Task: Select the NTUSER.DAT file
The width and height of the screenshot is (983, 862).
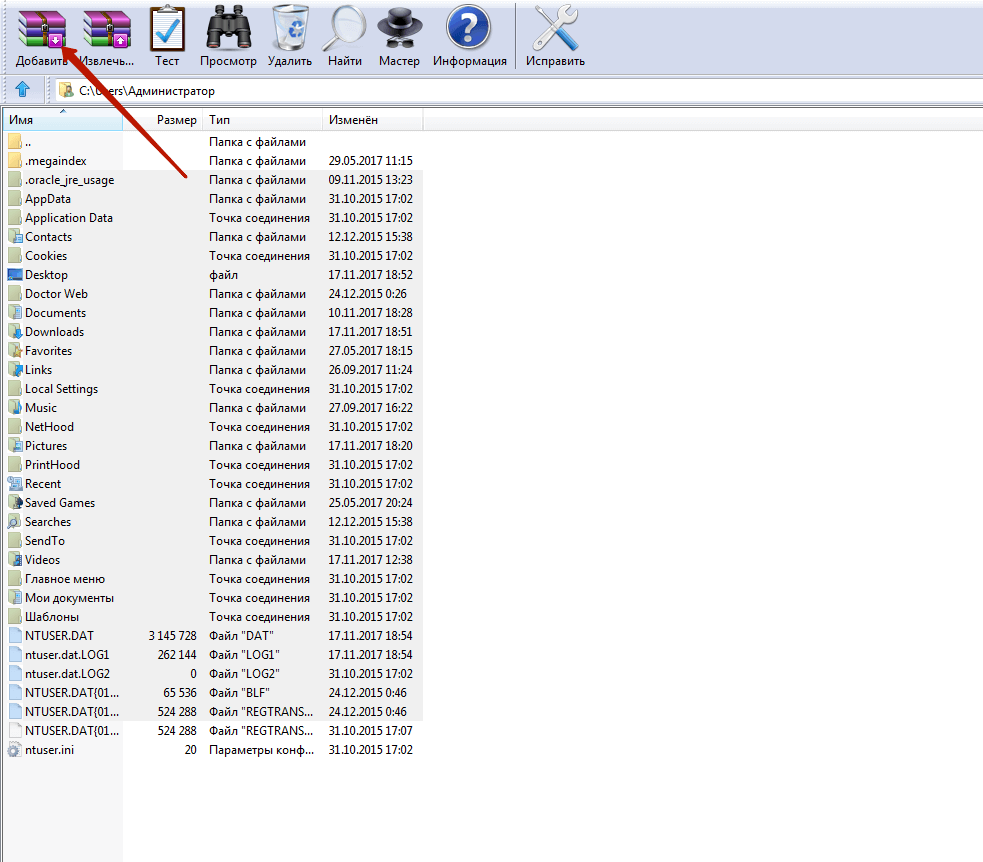Action: pos(59,636)
